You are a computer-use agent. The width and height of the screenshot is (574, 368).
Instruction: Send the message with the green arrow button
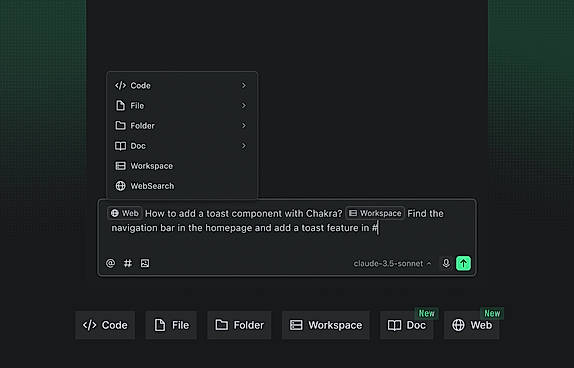[463, 263]
